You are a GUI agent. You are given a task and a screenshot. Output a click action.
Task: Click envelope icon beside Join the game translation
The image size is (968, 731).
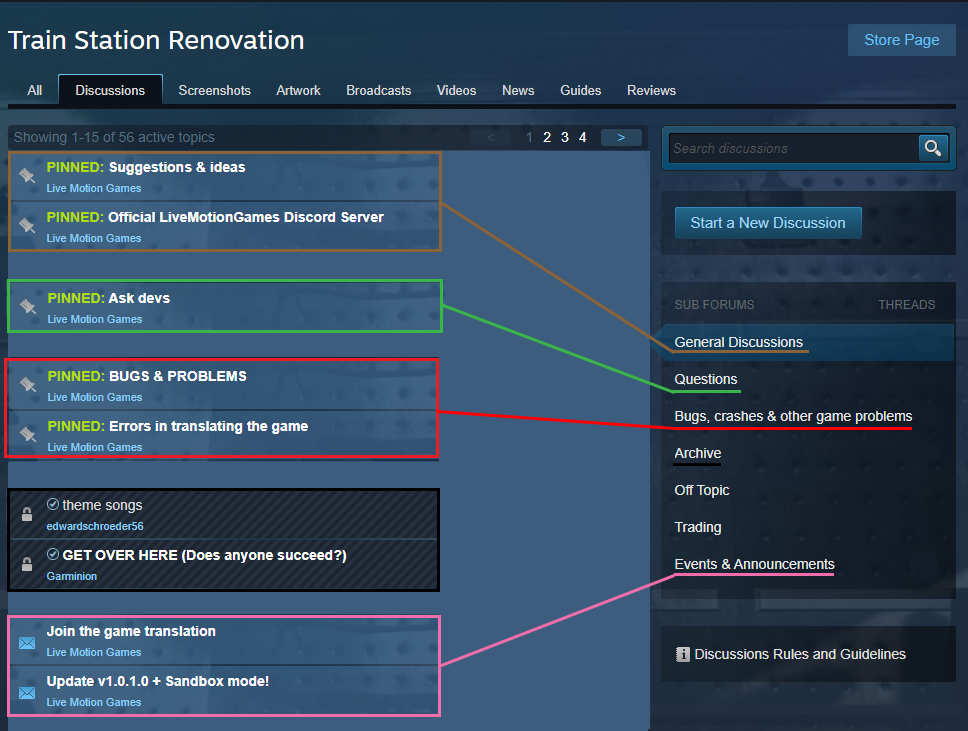pos(27,642)
